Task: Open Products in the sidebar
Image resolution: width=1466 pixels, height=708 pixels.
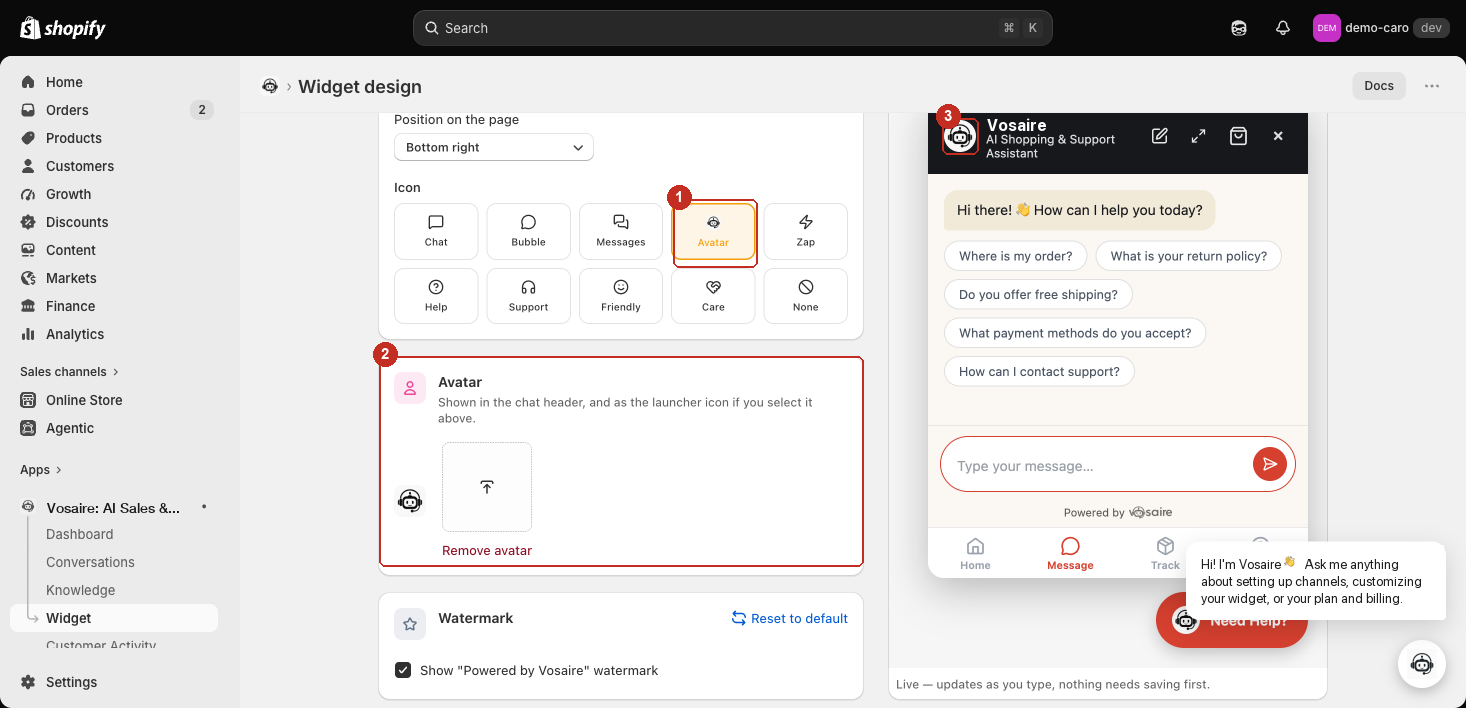Action: click(114, 138)
